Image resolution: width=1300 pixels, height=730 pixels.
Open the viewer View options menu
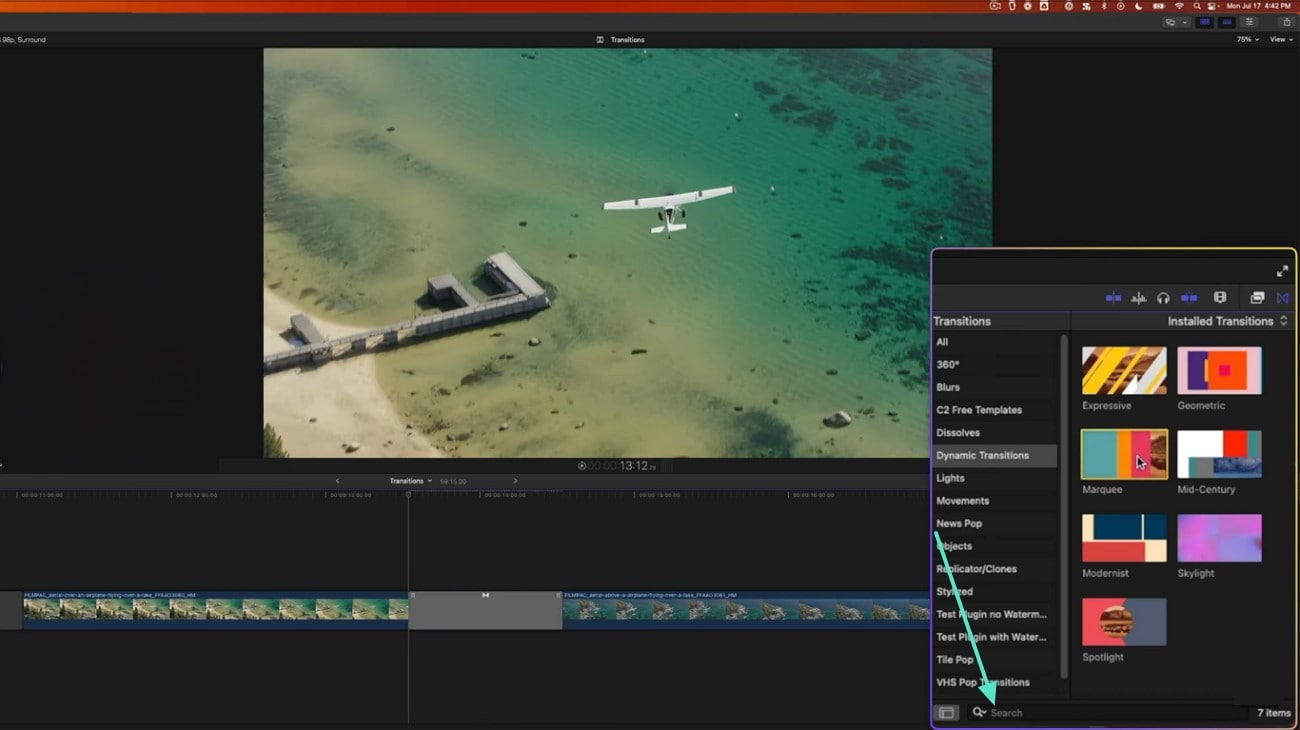point(1280,39)
